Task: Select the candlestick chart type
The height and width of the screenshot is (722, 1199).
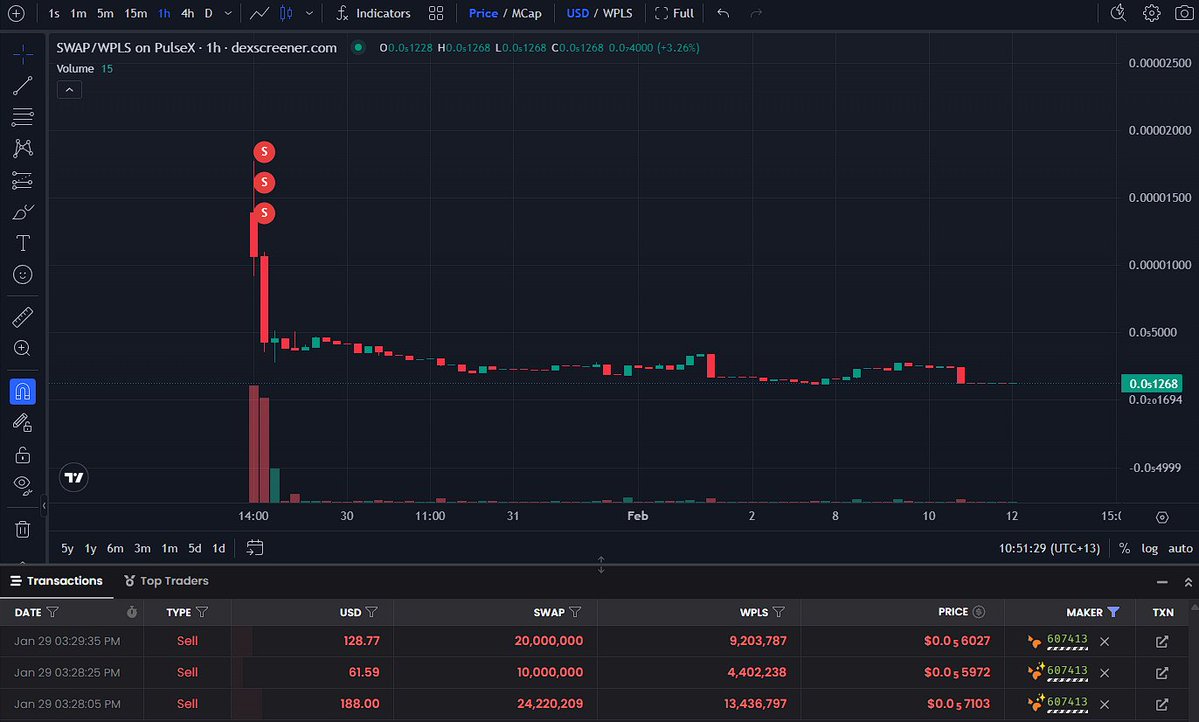Action: point(286,13)
